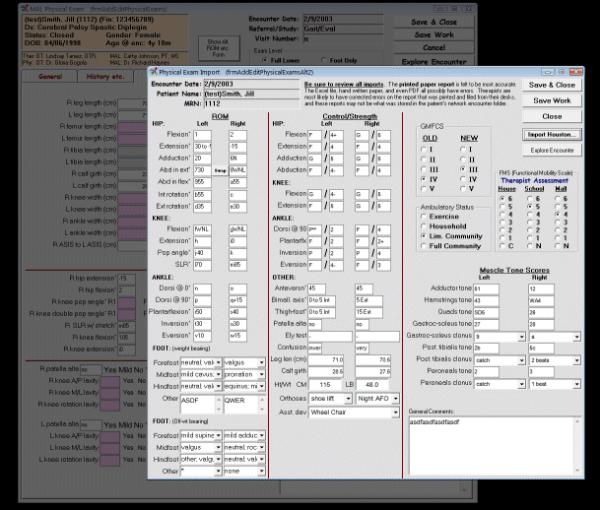
Task: Click the MRN field showing 1112
Action: click(251, 104)
